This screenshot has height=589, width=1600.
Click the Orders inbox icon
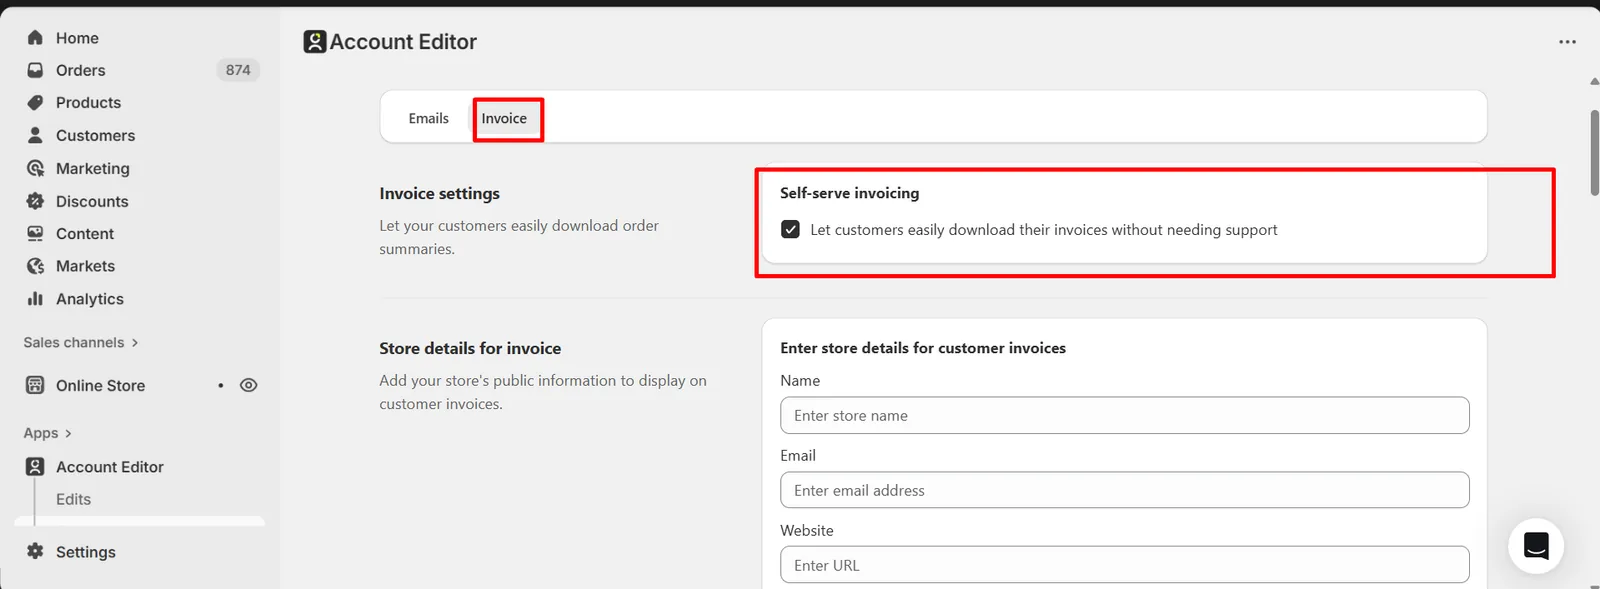coord(35,70)
